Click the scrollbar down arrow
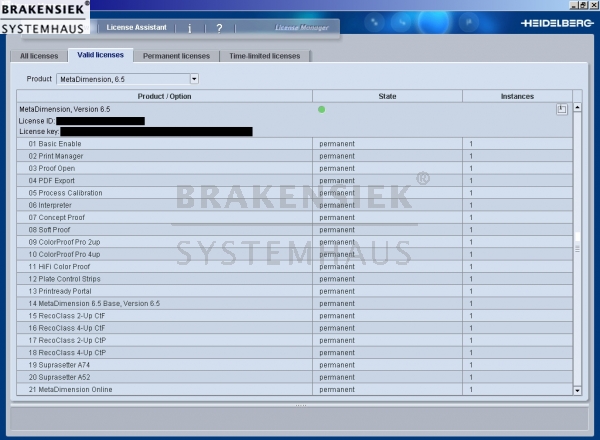Viewport: 600px width, 440px height. pyautogui.click(x=577, y=391)
